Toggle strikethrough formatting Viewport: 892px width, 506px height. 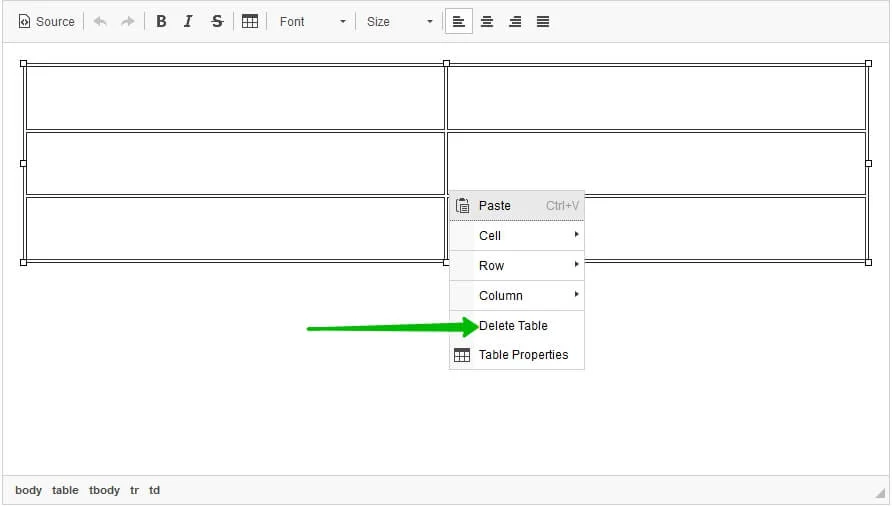point(217,22)
